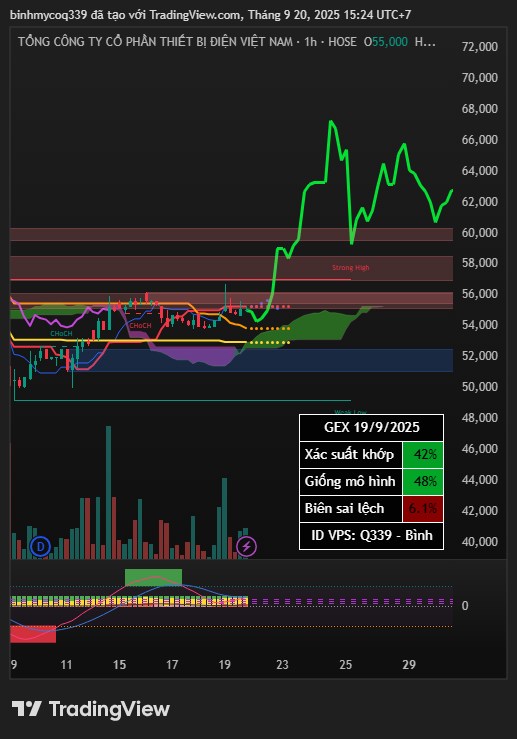Click the ID VPS: Q339 - Bình row
This screenshot has width=517, height=739.
coord(371,536)
